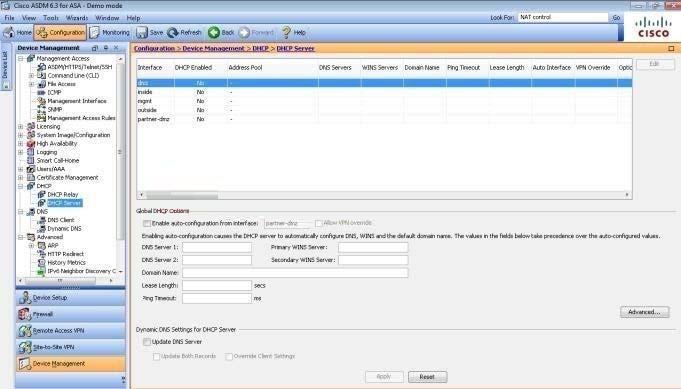This screenshot has height=389, width=681.
Task: Open the Remote Access VPN pane icon
Action: (x=25, y=331)
